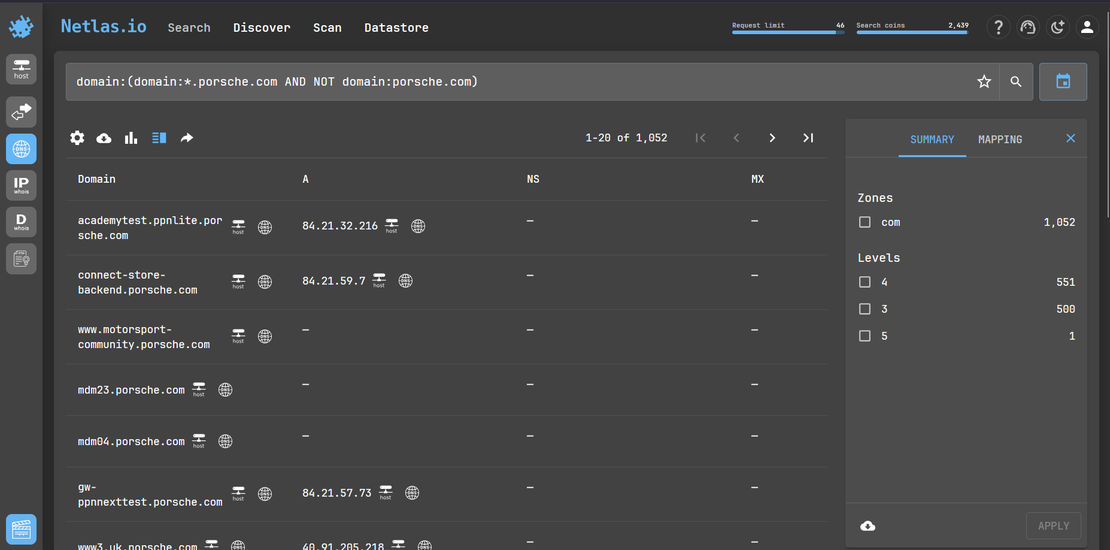Open the statistics bar chart icon
1110x550 pixels.
pos(131,138)
